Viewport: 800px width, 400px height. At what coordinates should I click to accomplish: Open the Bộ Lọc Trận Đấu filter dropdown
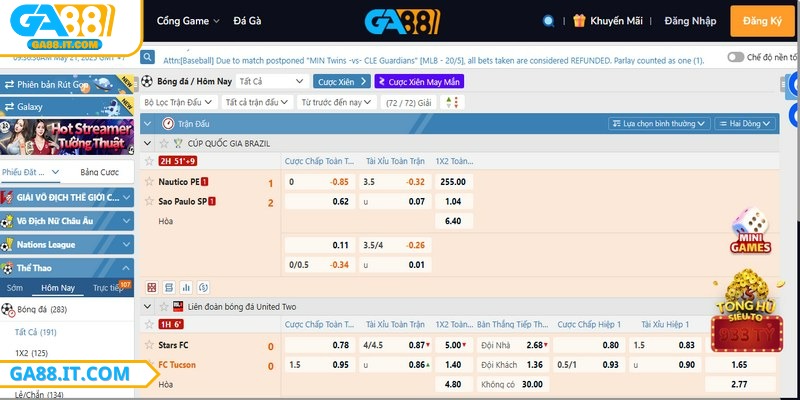(179, 103)
